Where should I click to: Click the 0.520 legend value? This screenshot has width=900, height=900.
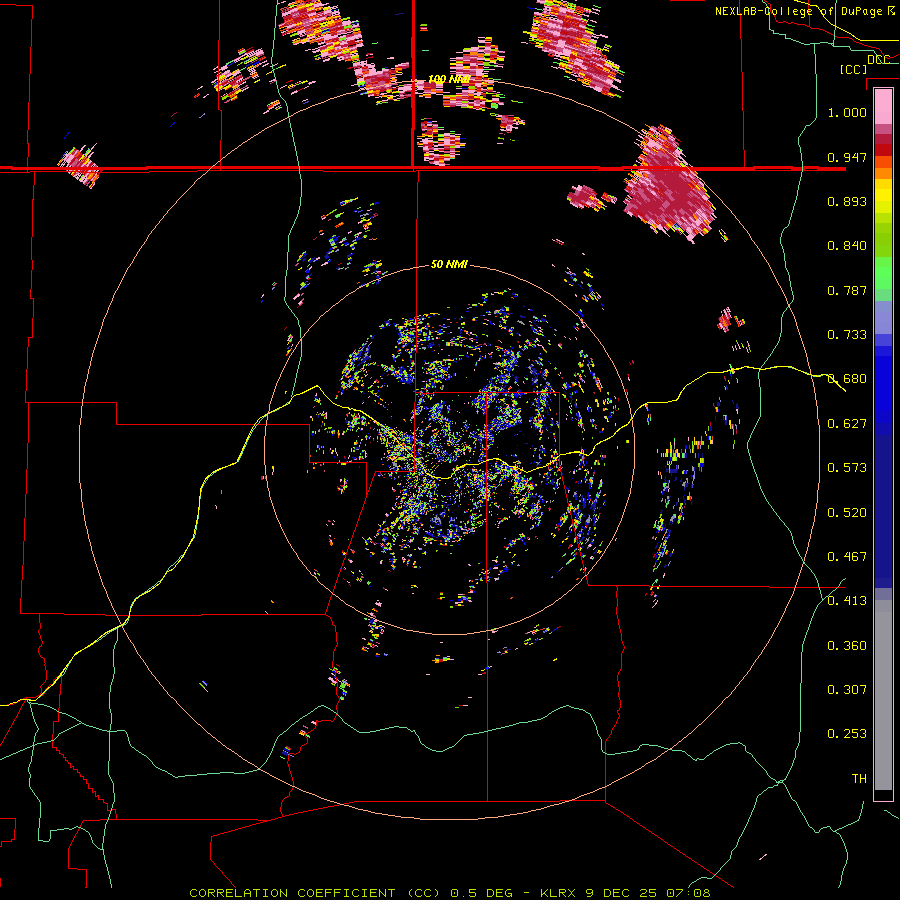pyautogui.click(x=847, y=513)
